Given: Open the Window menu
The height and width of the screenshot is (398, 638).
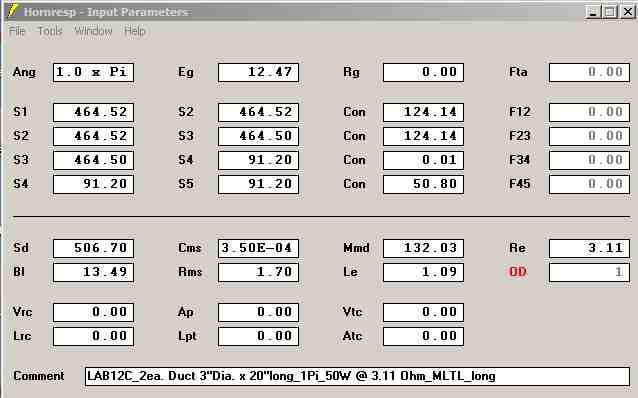Looking at the screenshot, I should (x=93, y=31).
